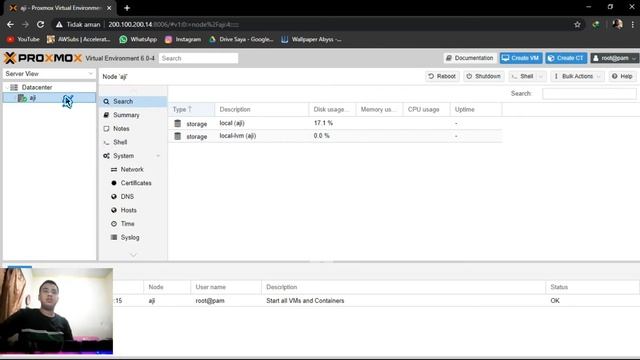Open Hosts settings

coord(133,210)
